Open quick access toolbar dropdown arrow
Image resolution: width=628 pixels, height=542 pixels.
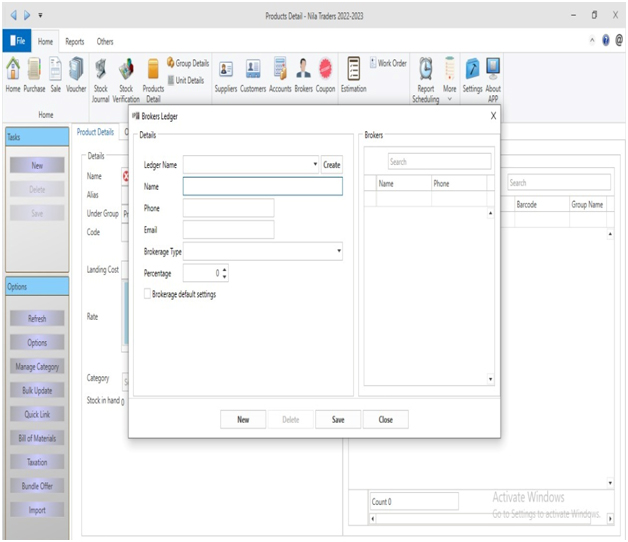pos(40,15)
